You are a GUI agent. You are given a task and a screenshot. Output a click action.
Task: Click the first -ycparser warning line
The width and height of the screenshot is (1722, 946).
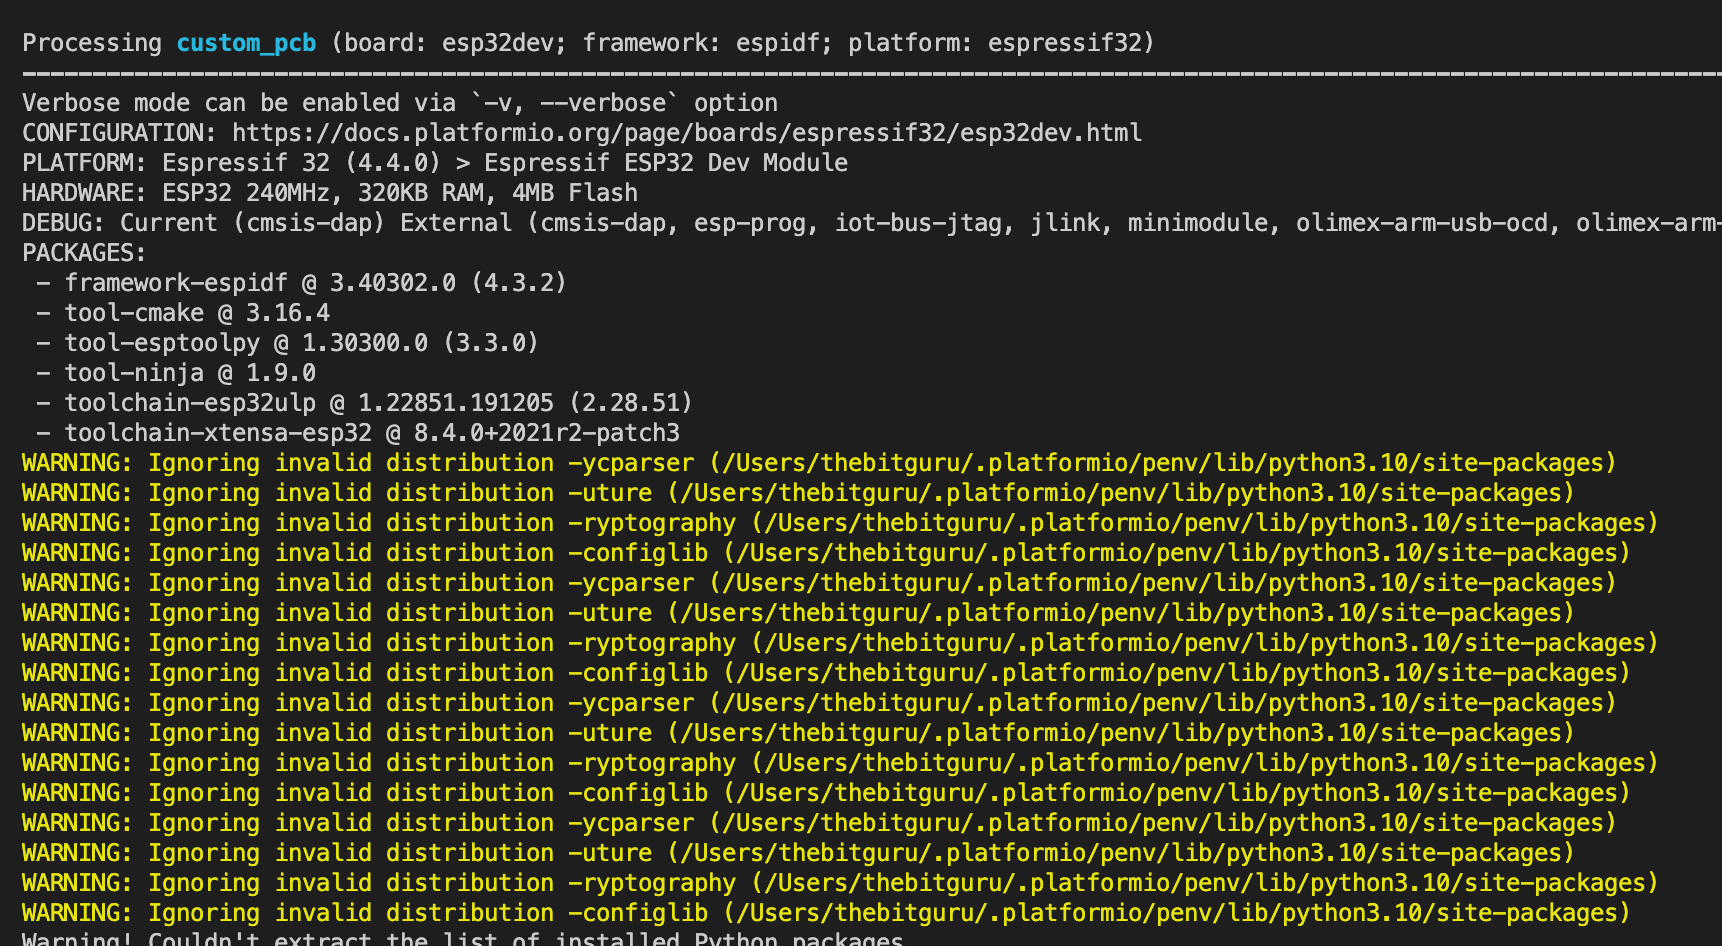tap(818, 463)
